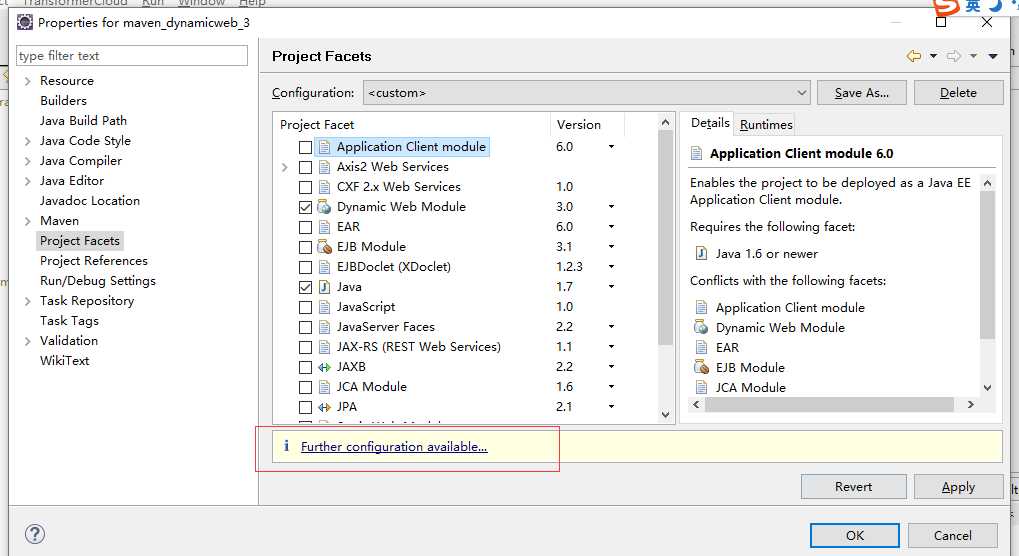Screen dimensions: 1019x556
Task: Open the Configuration combo box
Action: [x=586, y=93]
